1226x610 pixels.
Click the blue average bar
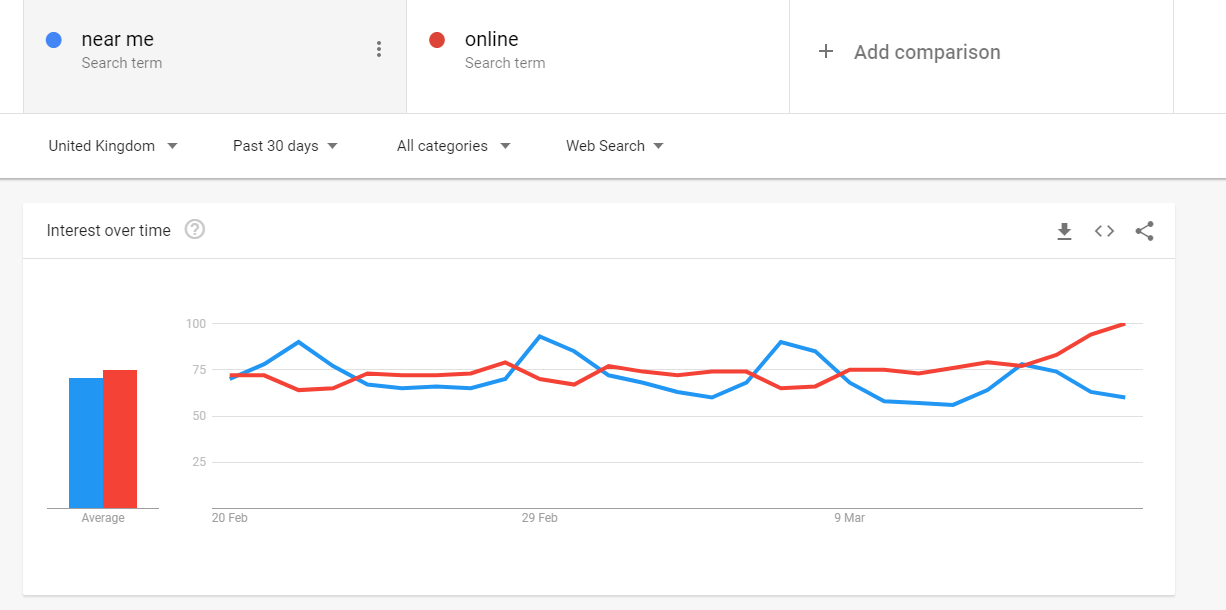click(86, 445)
